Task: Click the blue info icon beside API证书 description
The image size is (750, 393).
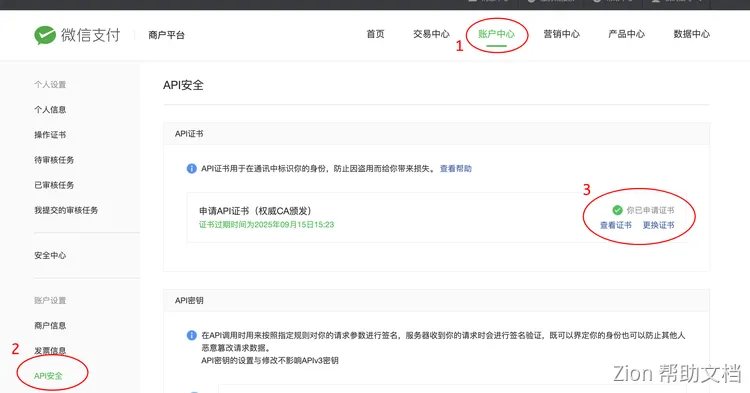Action: coord(191,169)
